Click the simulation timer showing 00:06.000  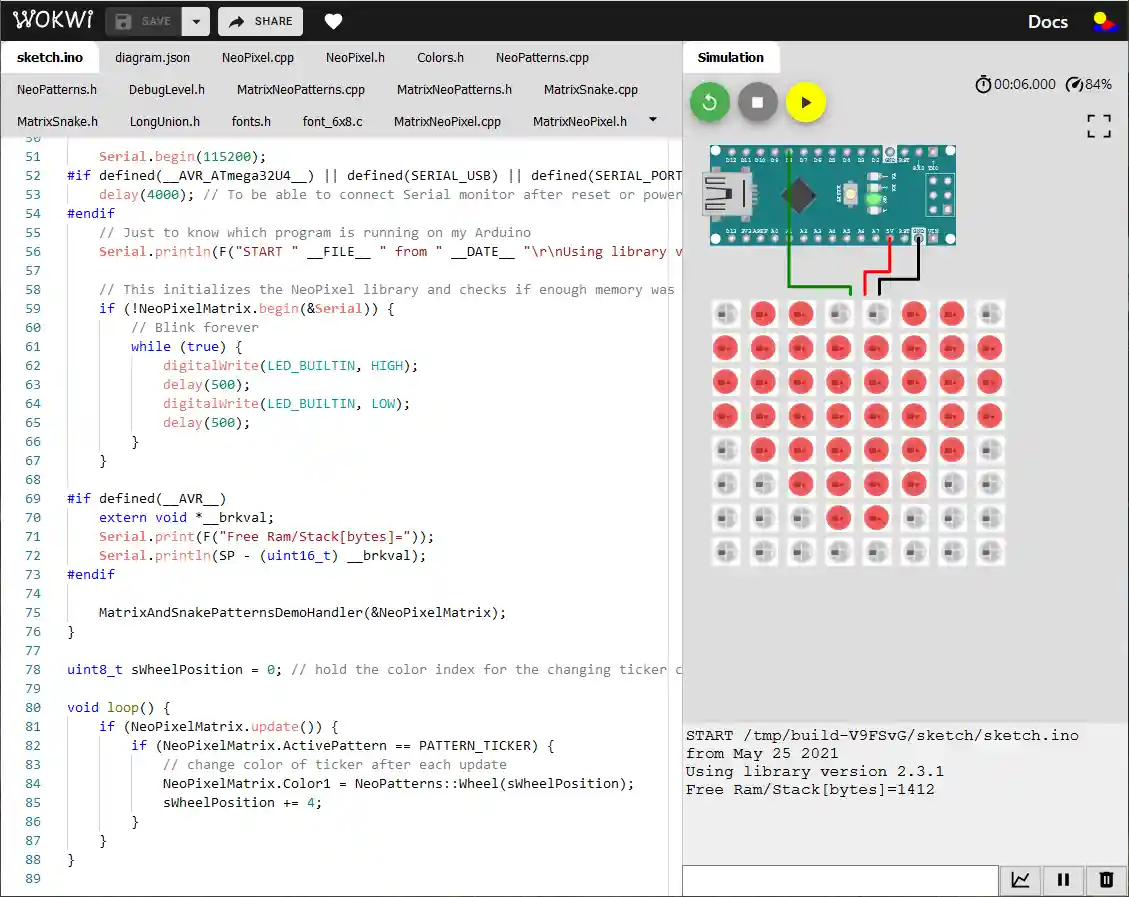(1015, 85)
